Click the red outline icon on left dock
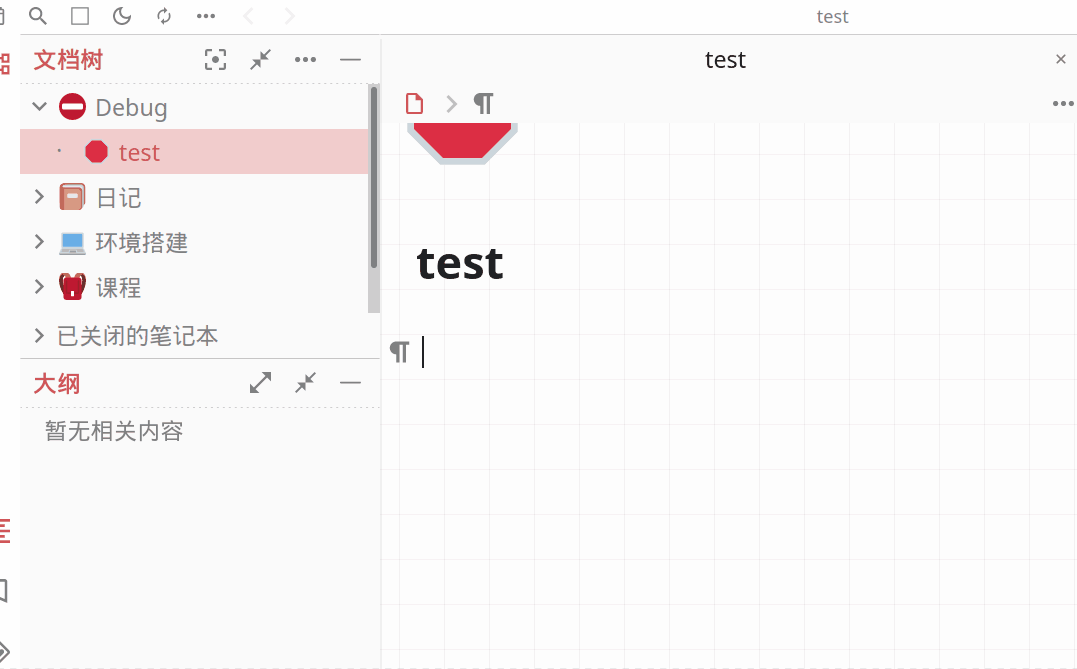This screenshot has height=669, width=1077. (x=4, y=531)
